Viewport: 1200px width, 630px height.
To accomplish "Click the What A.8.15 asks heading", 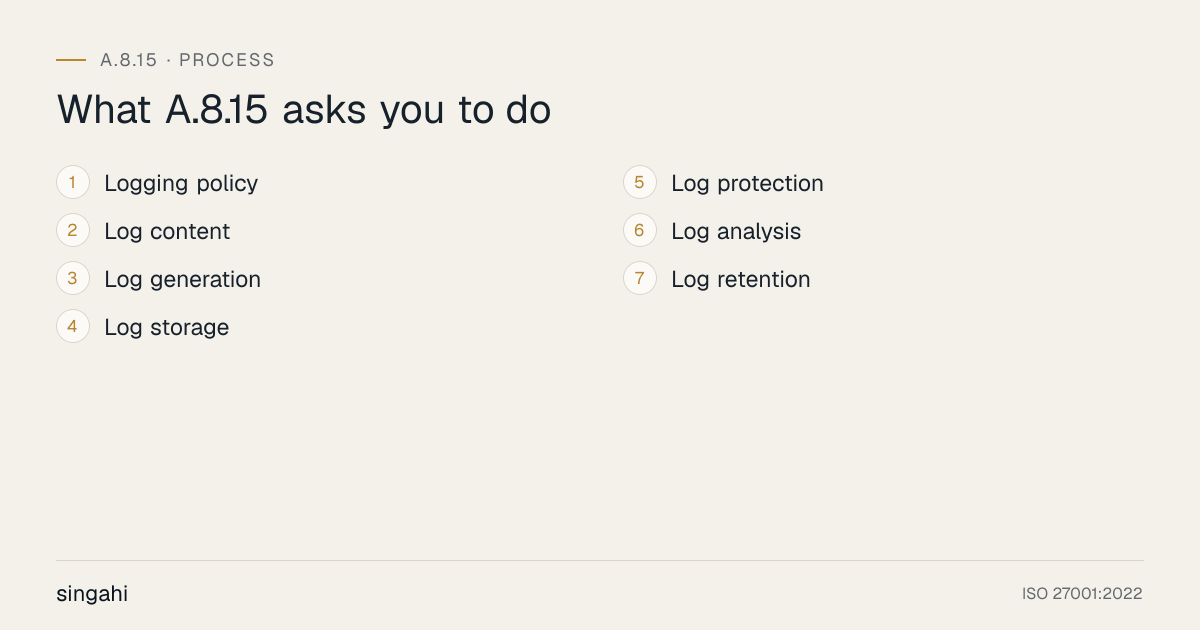I will [x=304, y=110].
